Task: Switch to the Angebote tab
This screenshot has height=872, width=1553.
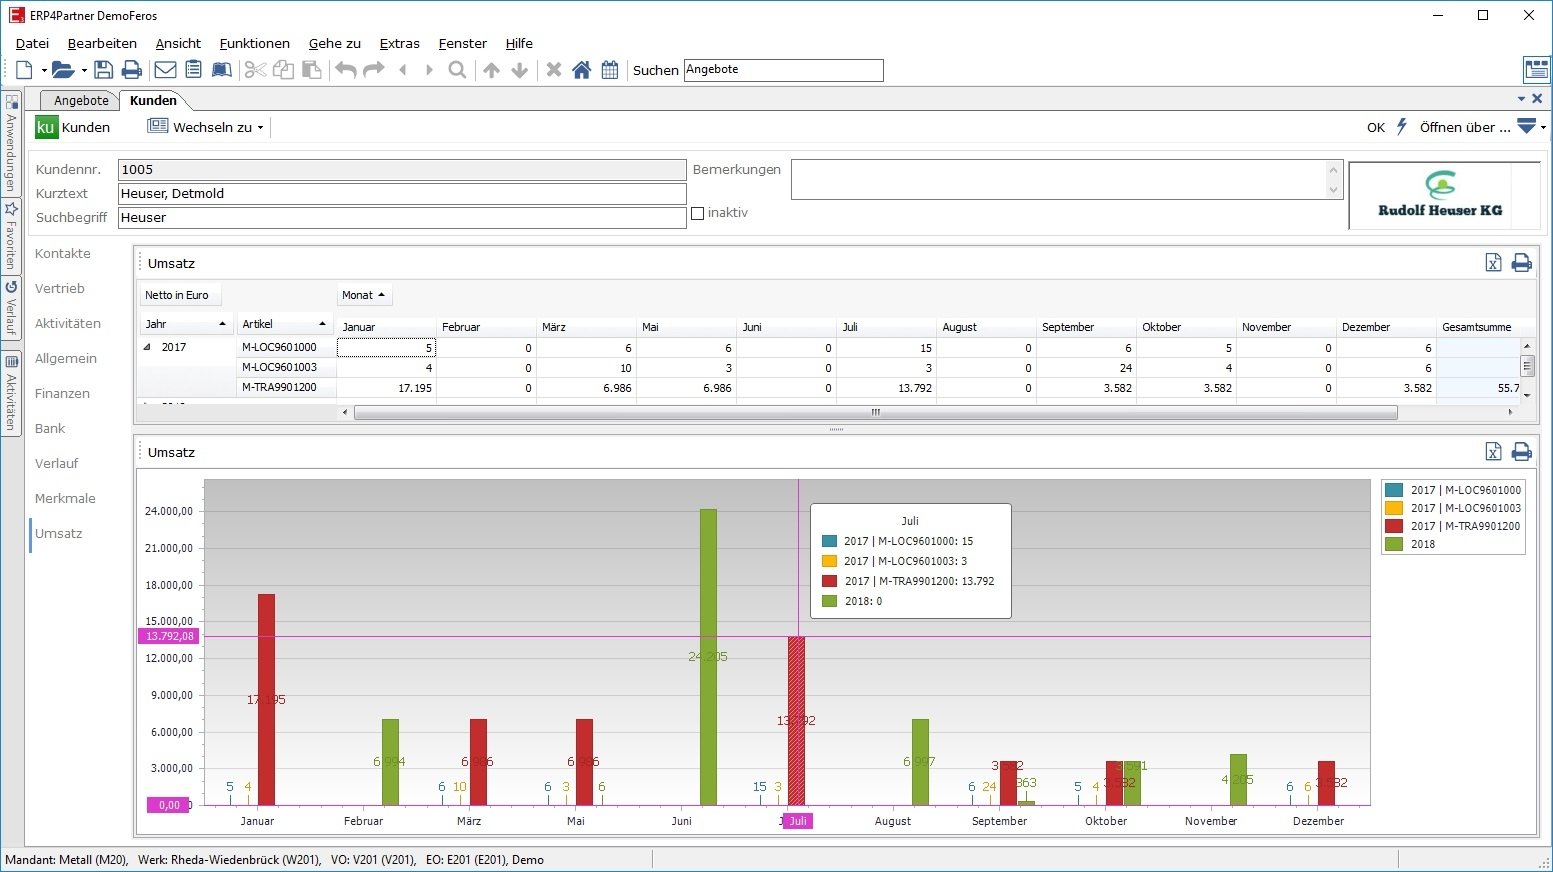Action: pos(81,100)
